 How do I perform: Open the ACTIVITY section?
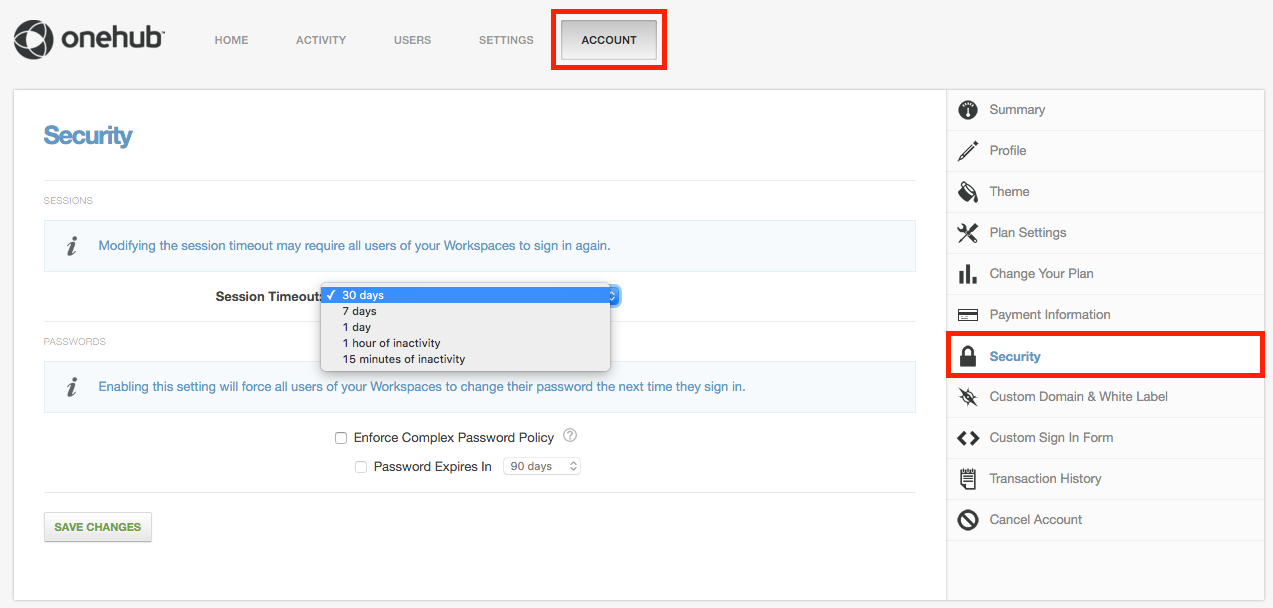[x=320, y=40]
